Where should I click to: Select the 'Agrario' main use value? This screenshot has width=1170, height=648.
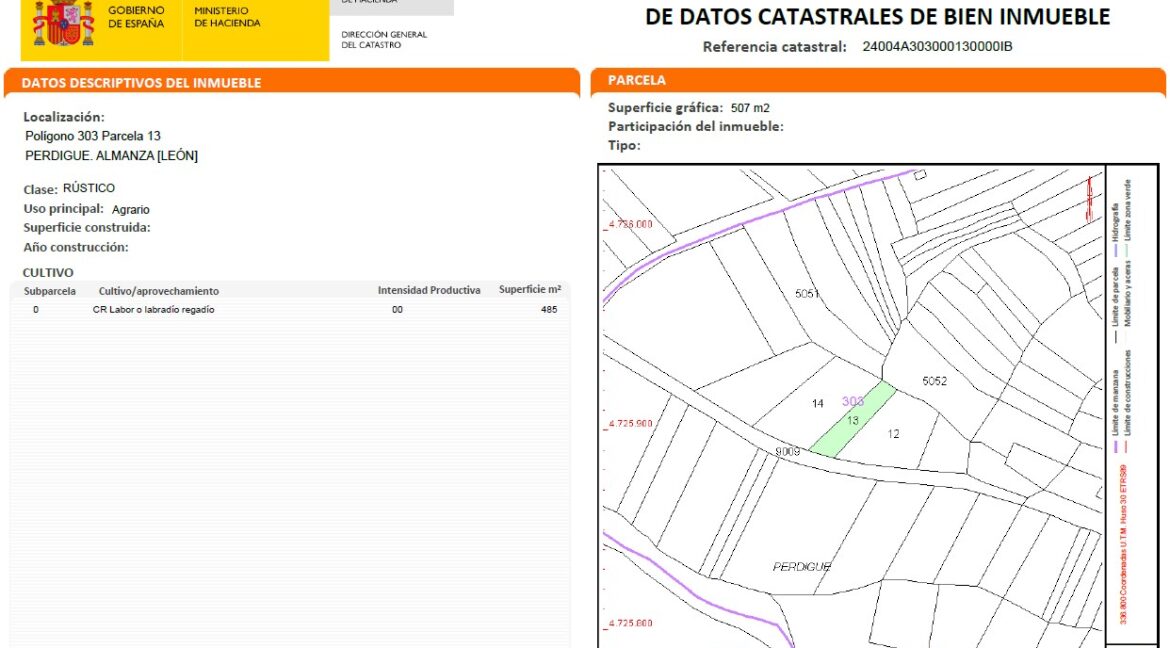pos(131,210)
